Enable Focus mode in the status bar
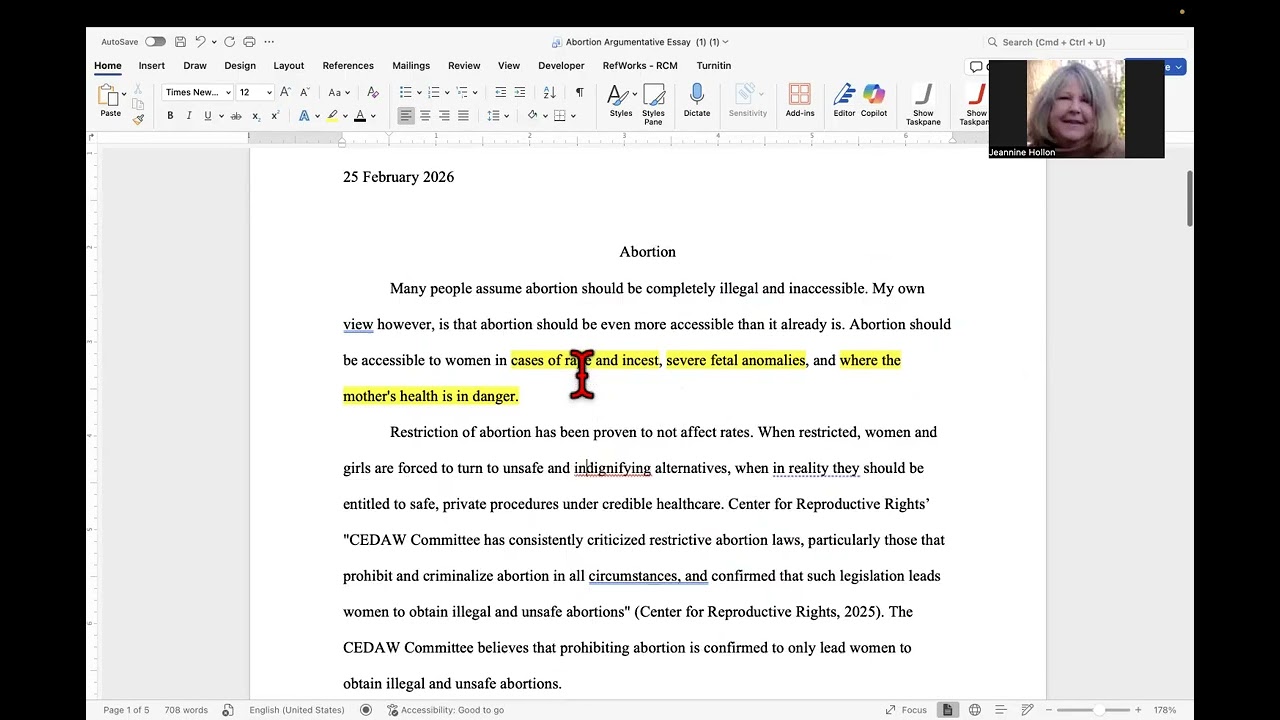The height and width of the screenshot is (720, 1280). click(906, 710)
